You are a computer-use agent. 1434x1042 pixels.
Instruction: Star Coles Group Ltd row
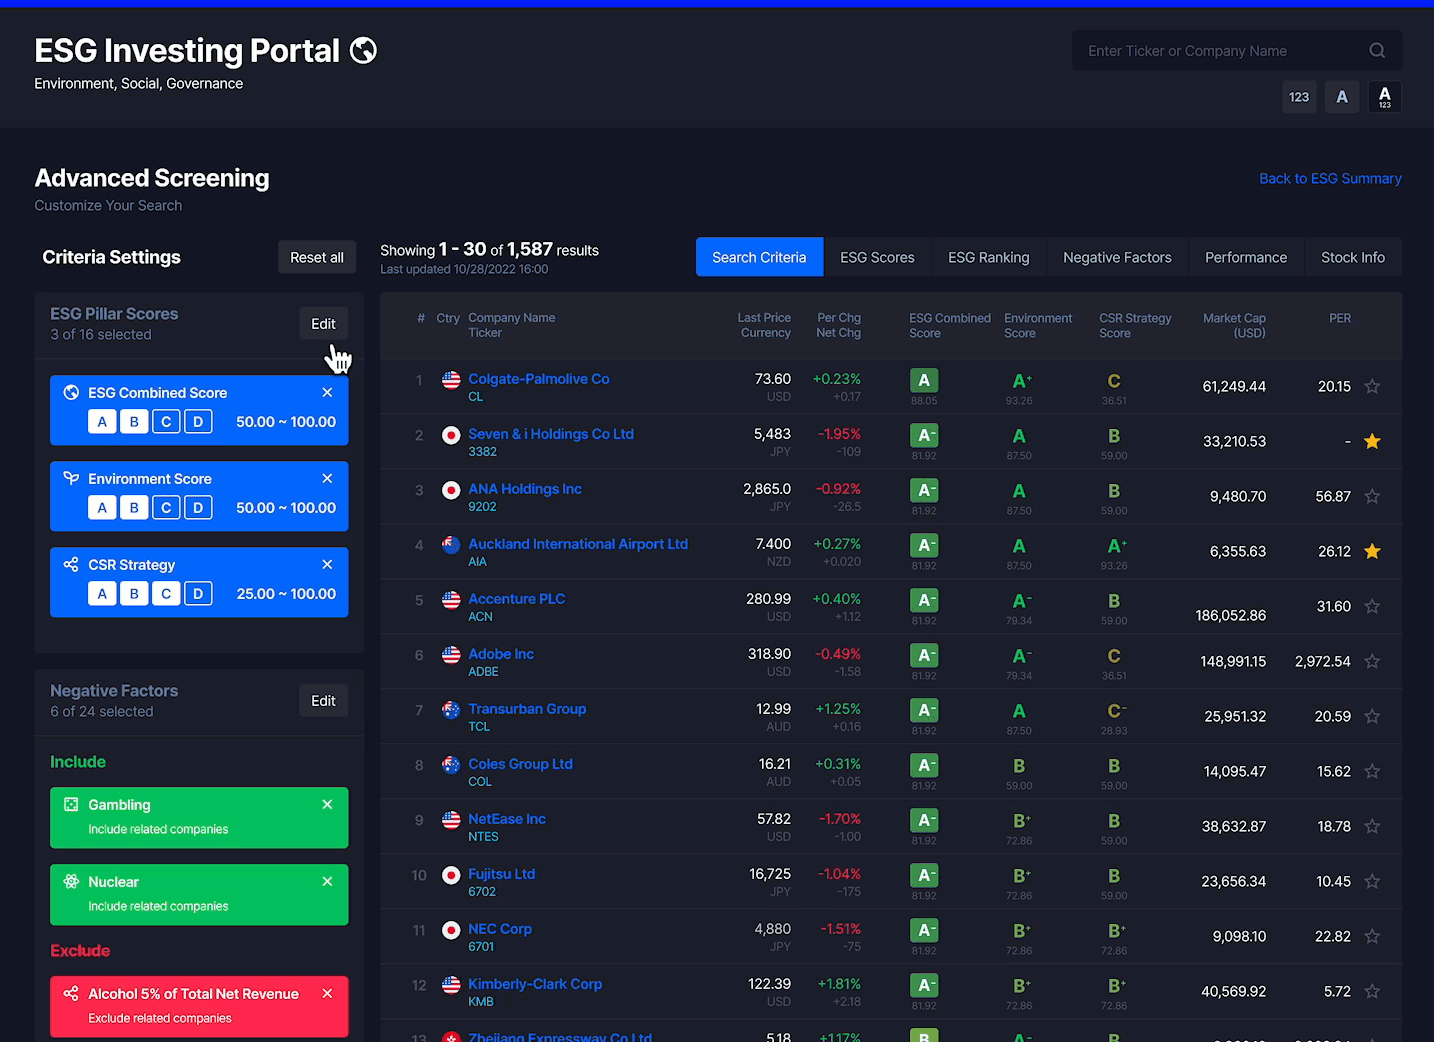click(1372, 771)
